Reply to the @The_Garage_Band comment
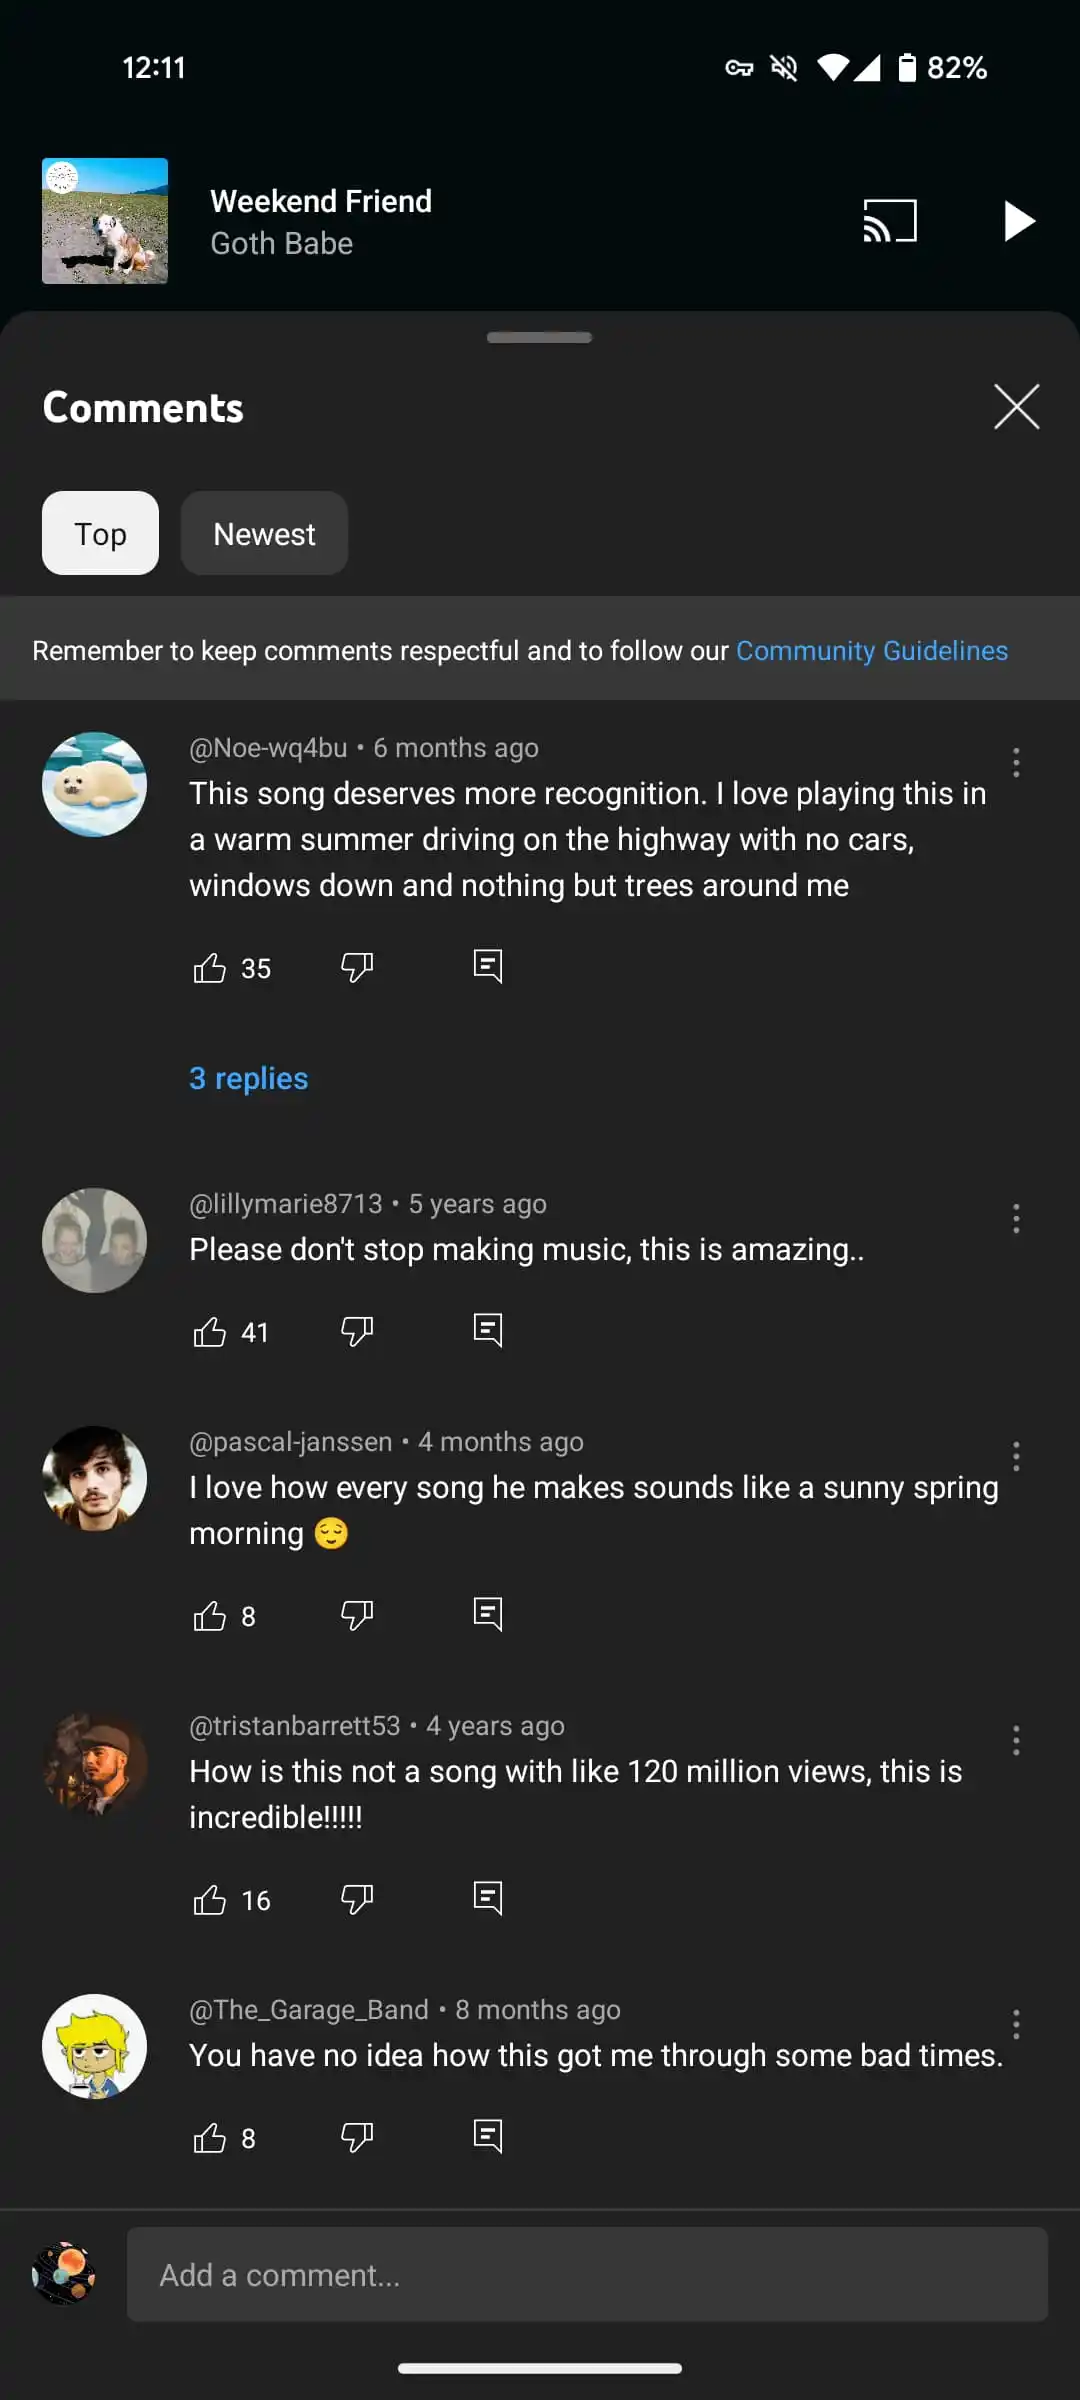 pos(487,2136)
